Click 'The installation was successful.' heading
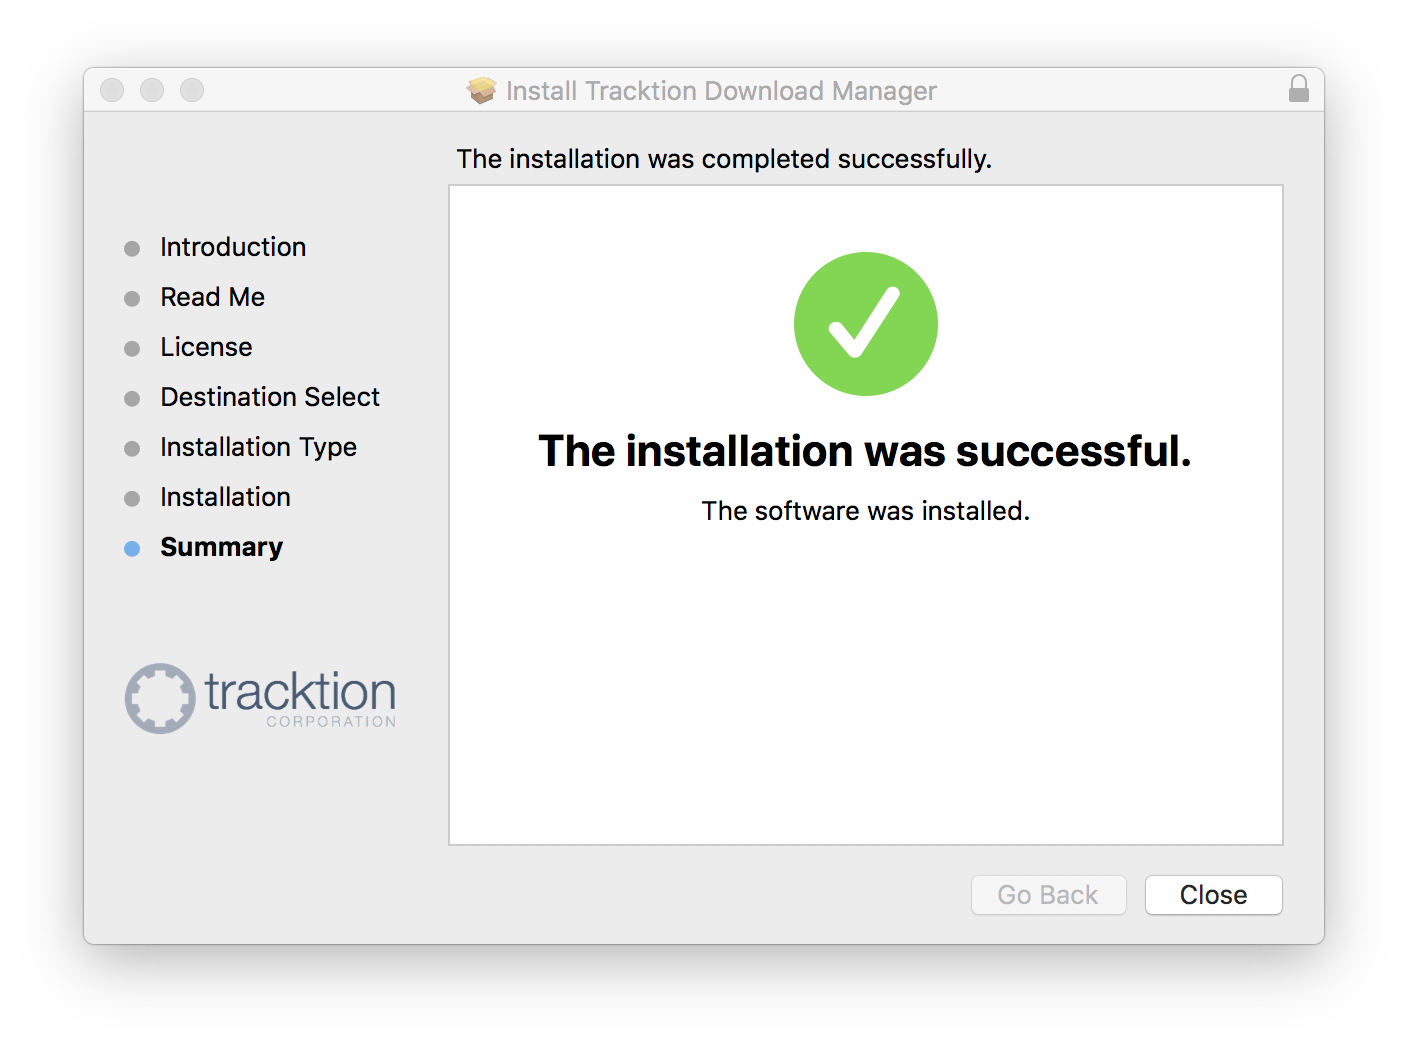1408x1044 pixels. 865,451
